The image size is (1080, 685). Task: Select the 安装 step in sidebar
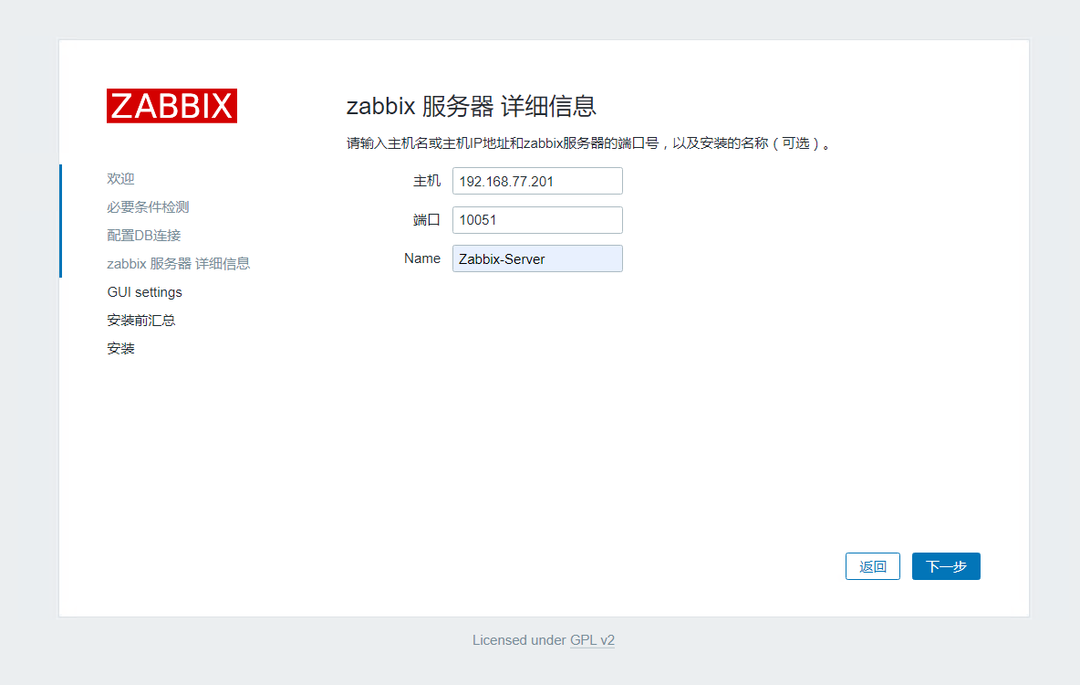(121, 348)
